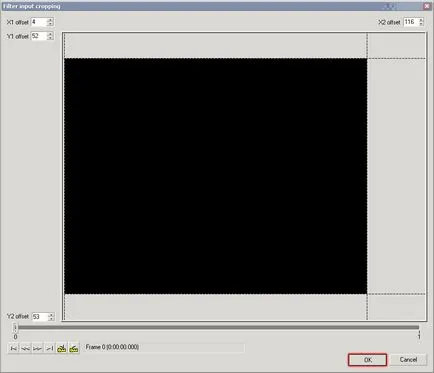Decrease X1 offset with down arrow

[x=50, y=24]
